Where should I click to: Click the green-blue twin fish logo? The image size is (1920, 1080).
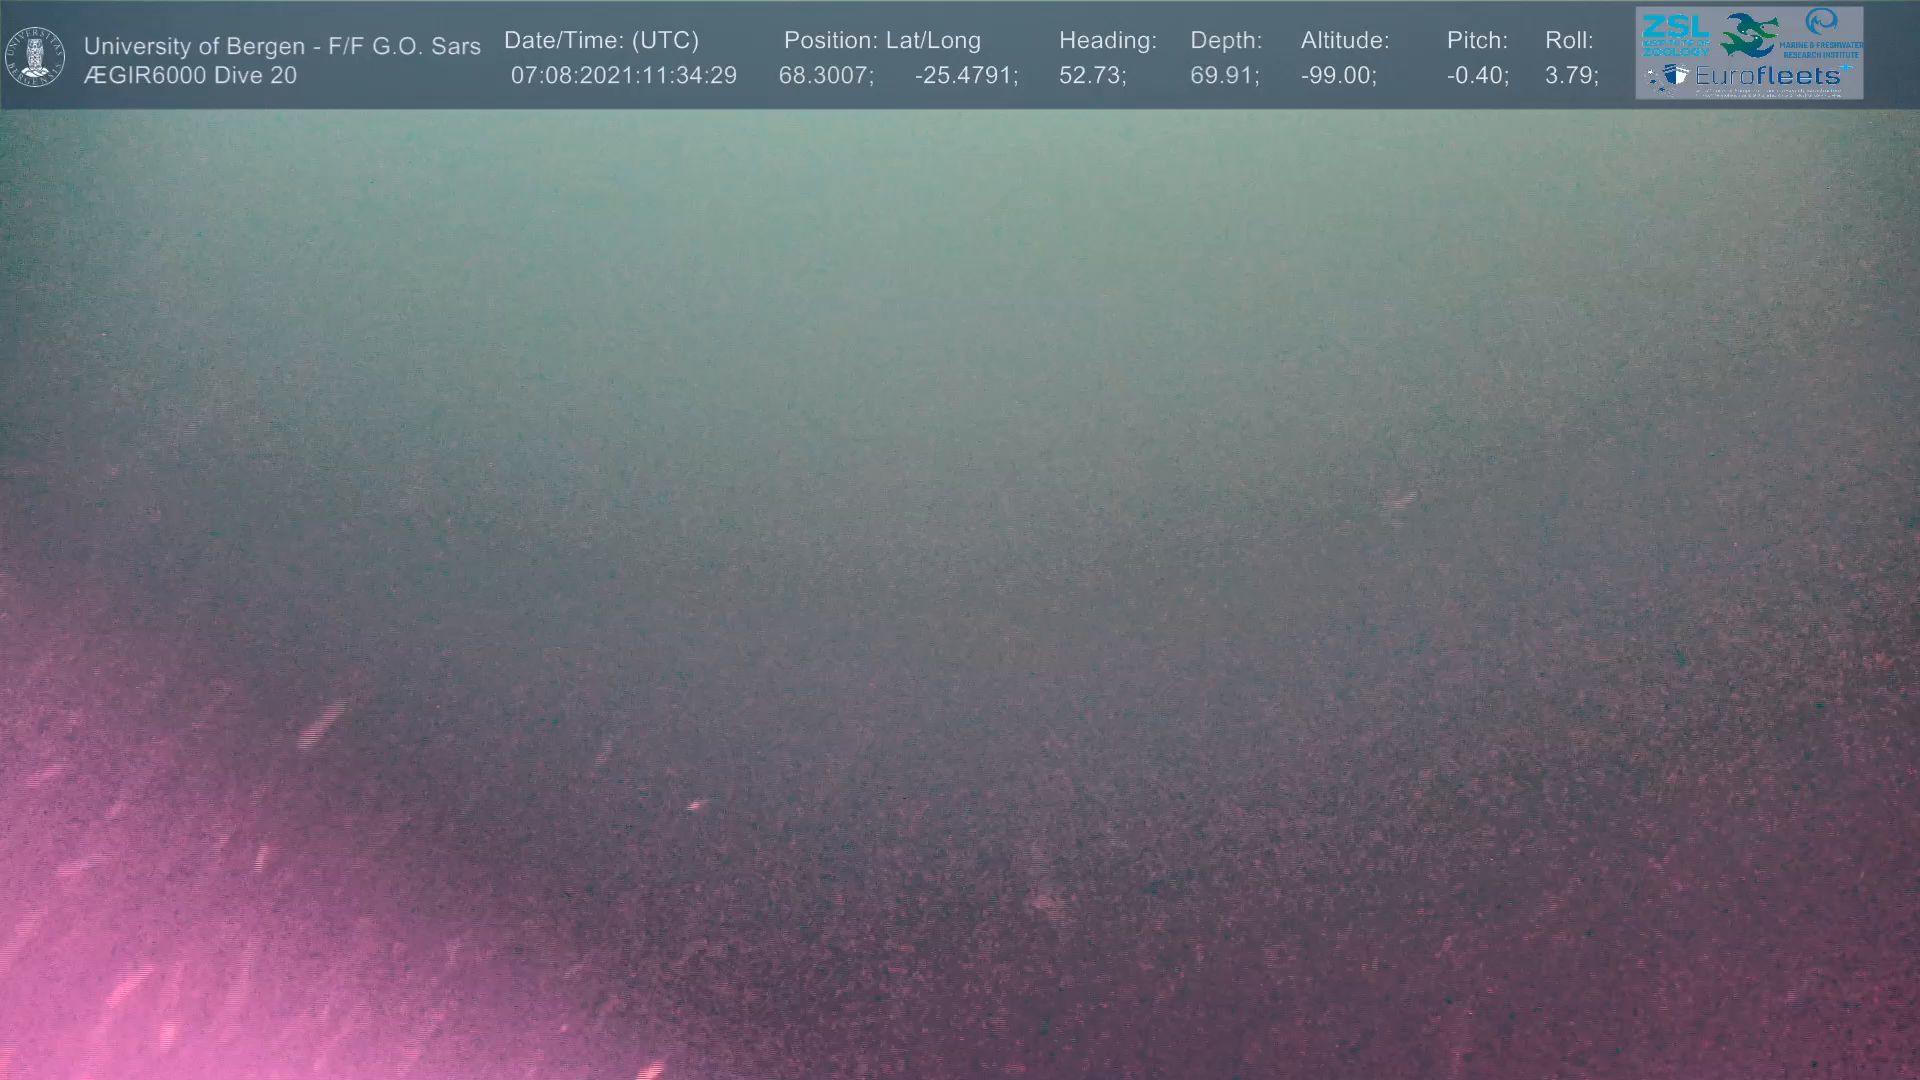click(x=1749, y=34)
